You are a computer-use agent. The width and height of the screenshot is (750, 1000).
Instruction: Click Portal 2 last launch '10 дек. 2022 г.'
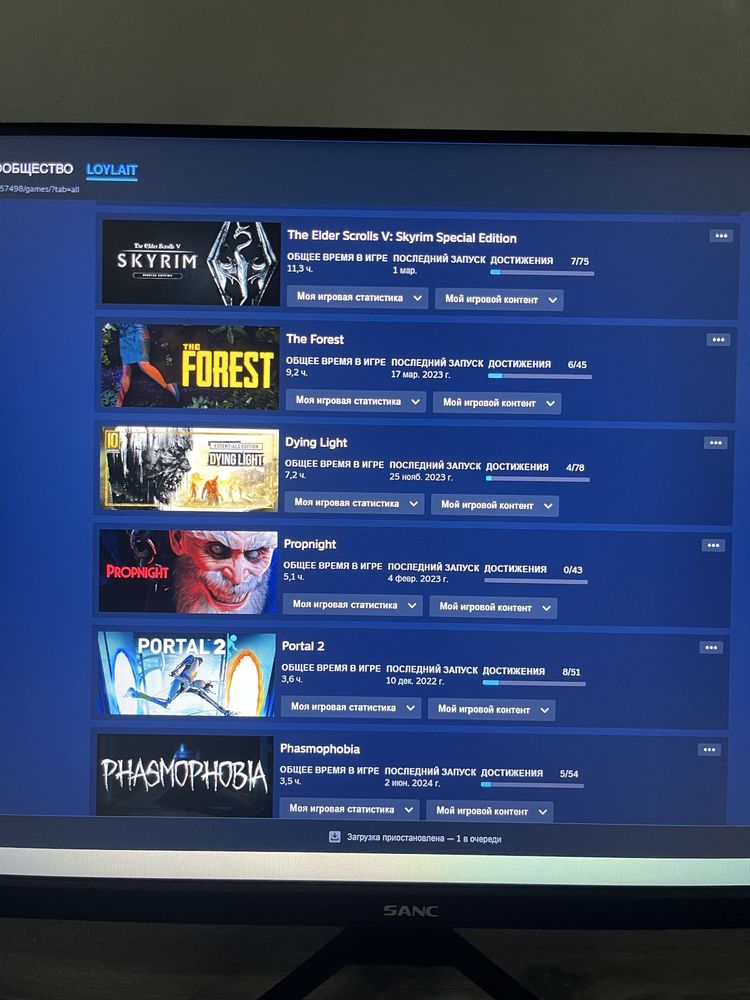coord(415,681)
